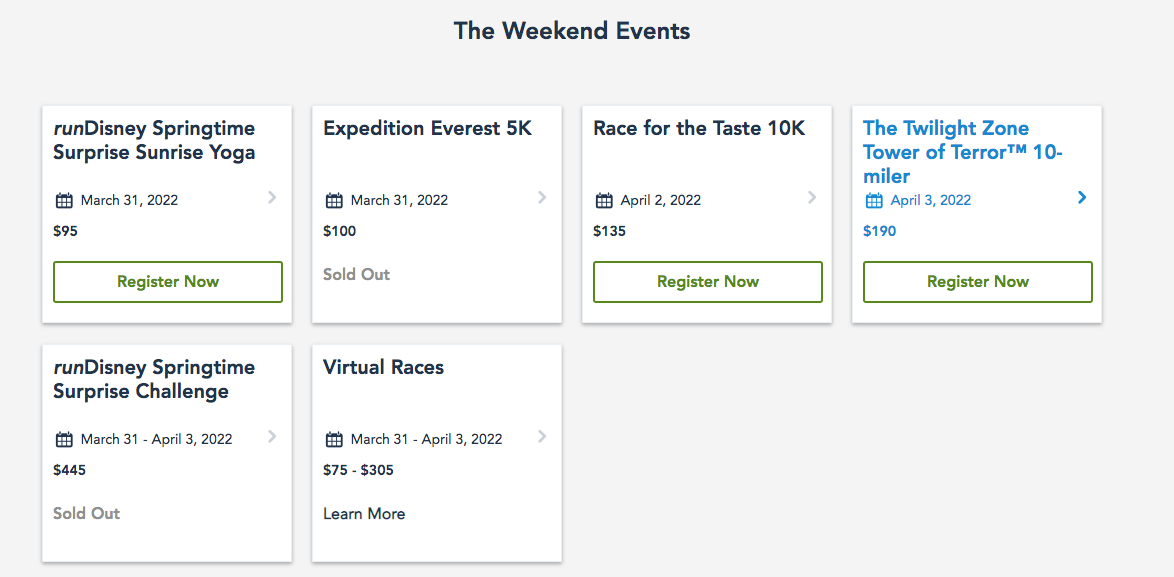Expand Expedition Everest 5K chevron arrow
The width and height of the screenshot is (1174, 577).
pyautogui.click(x=542, y=198)
